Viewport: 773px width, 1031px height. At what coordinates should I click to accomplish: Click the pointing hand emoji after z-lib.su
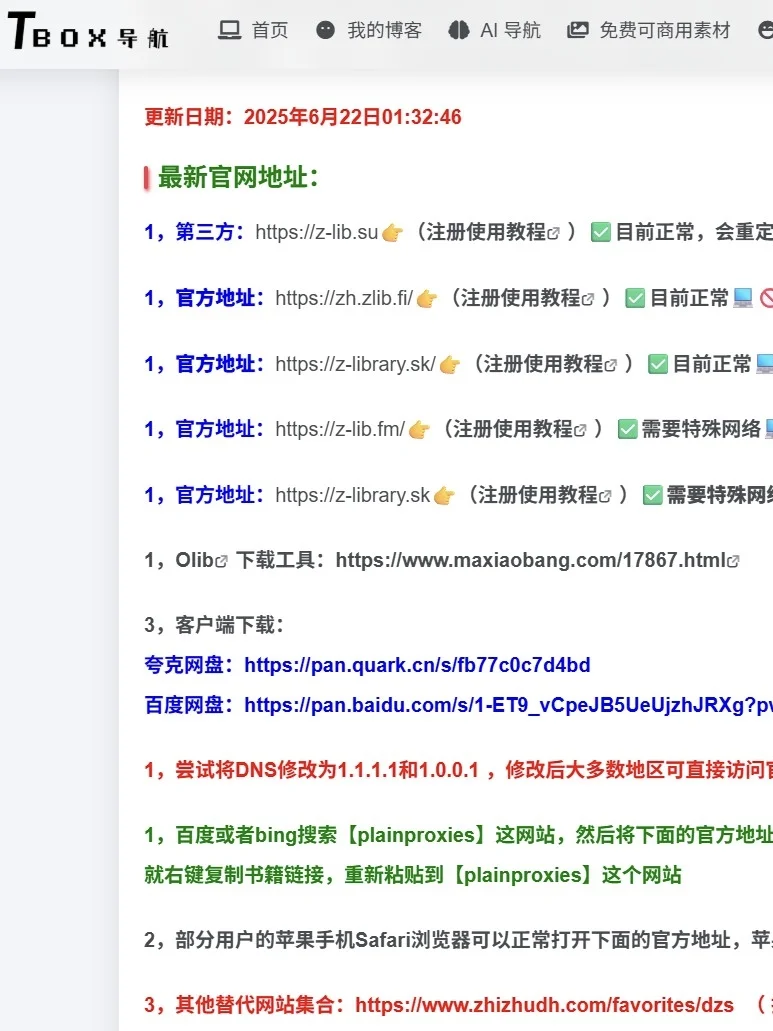[x=392, y=233]
